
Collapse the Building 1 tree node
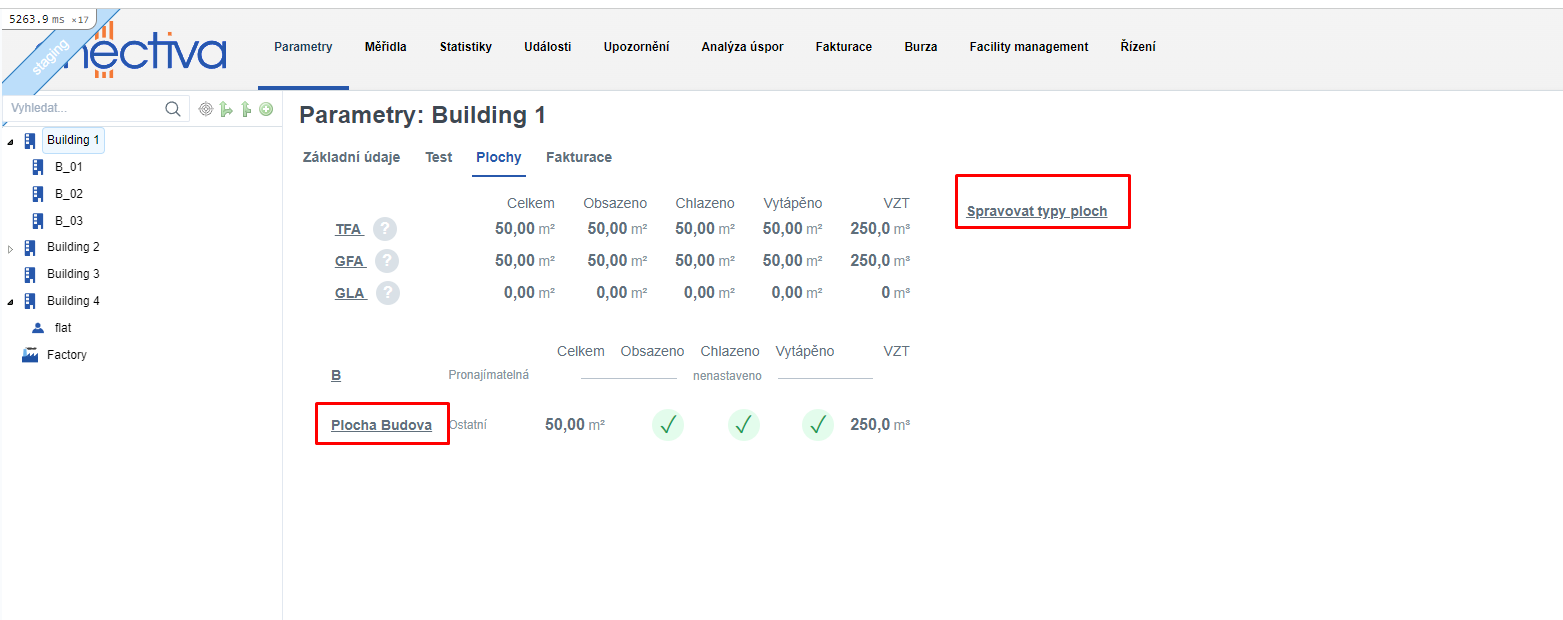(11, 142)
